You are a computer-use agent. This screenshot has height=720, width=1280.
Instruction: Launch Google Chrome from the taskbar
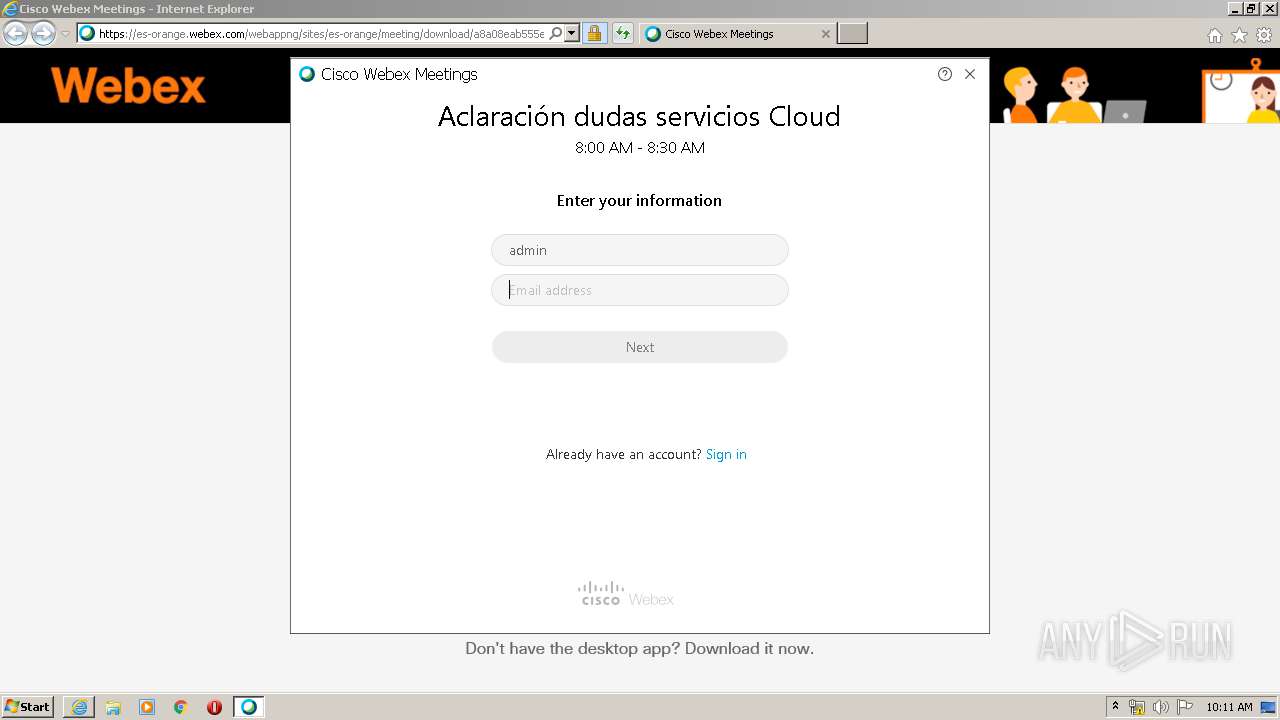click(181, 707)
